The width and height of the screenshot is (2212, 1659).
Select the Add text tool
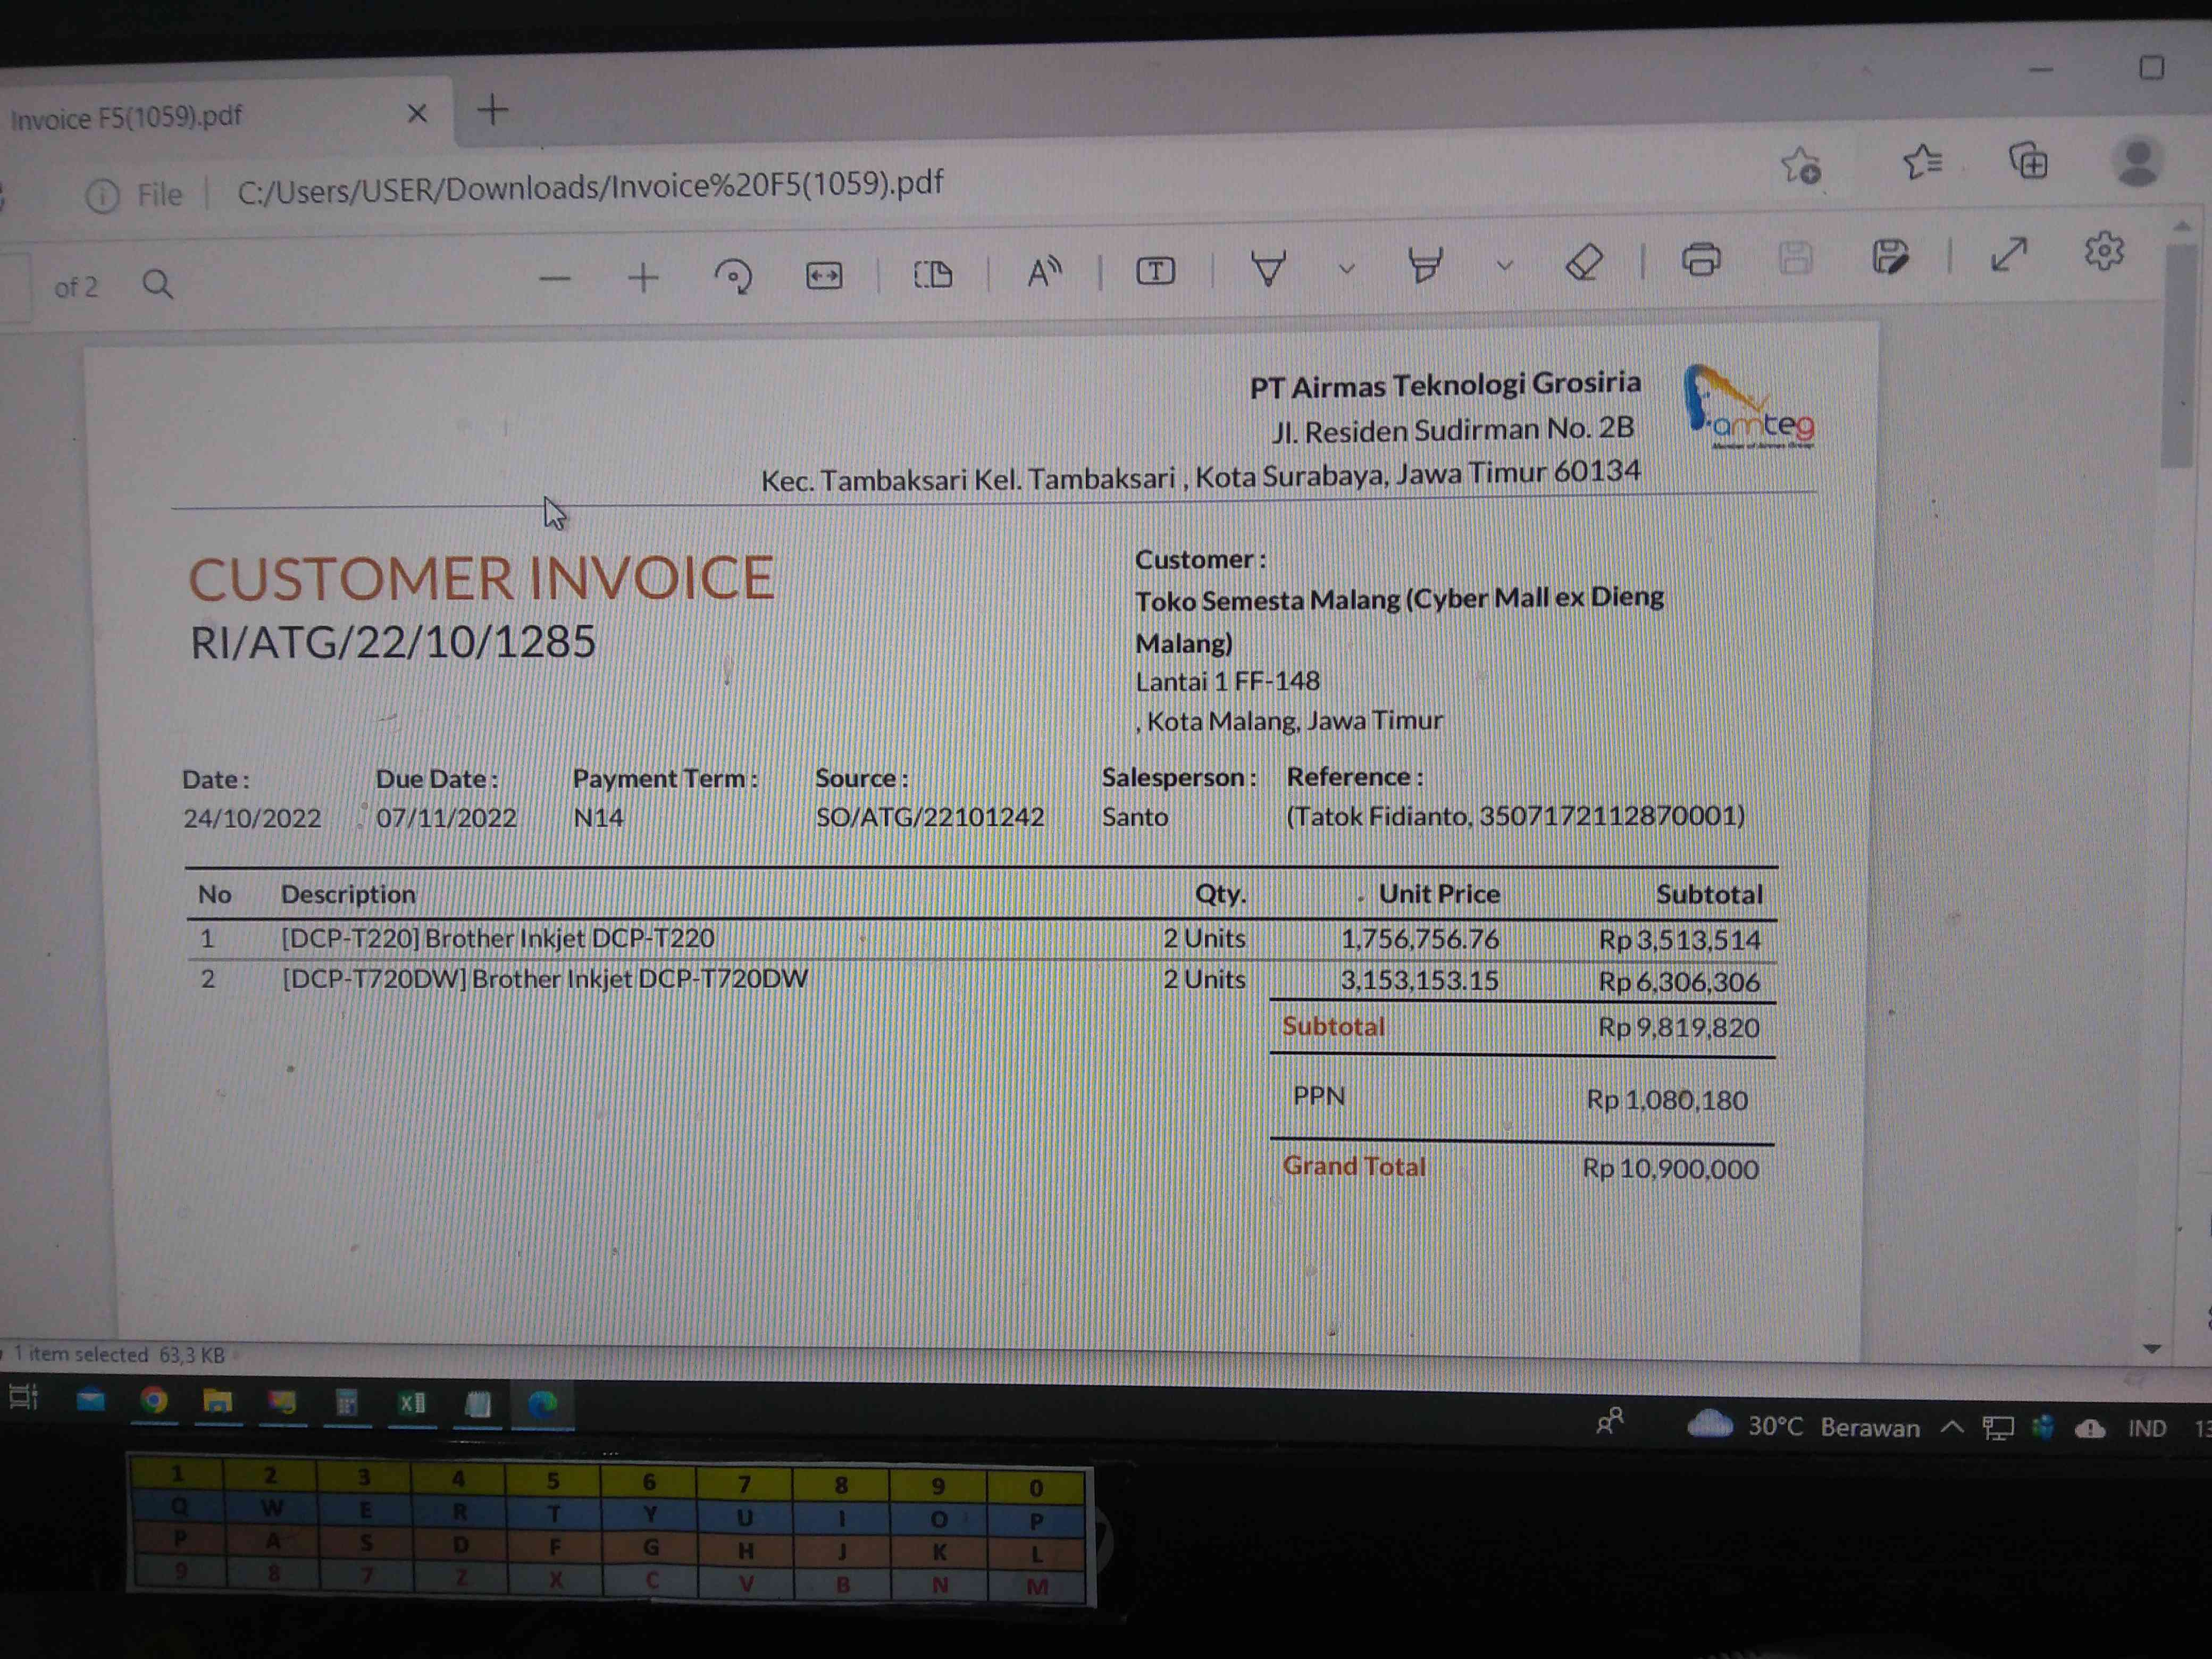pyautogui.click(x=1155, y=270)
